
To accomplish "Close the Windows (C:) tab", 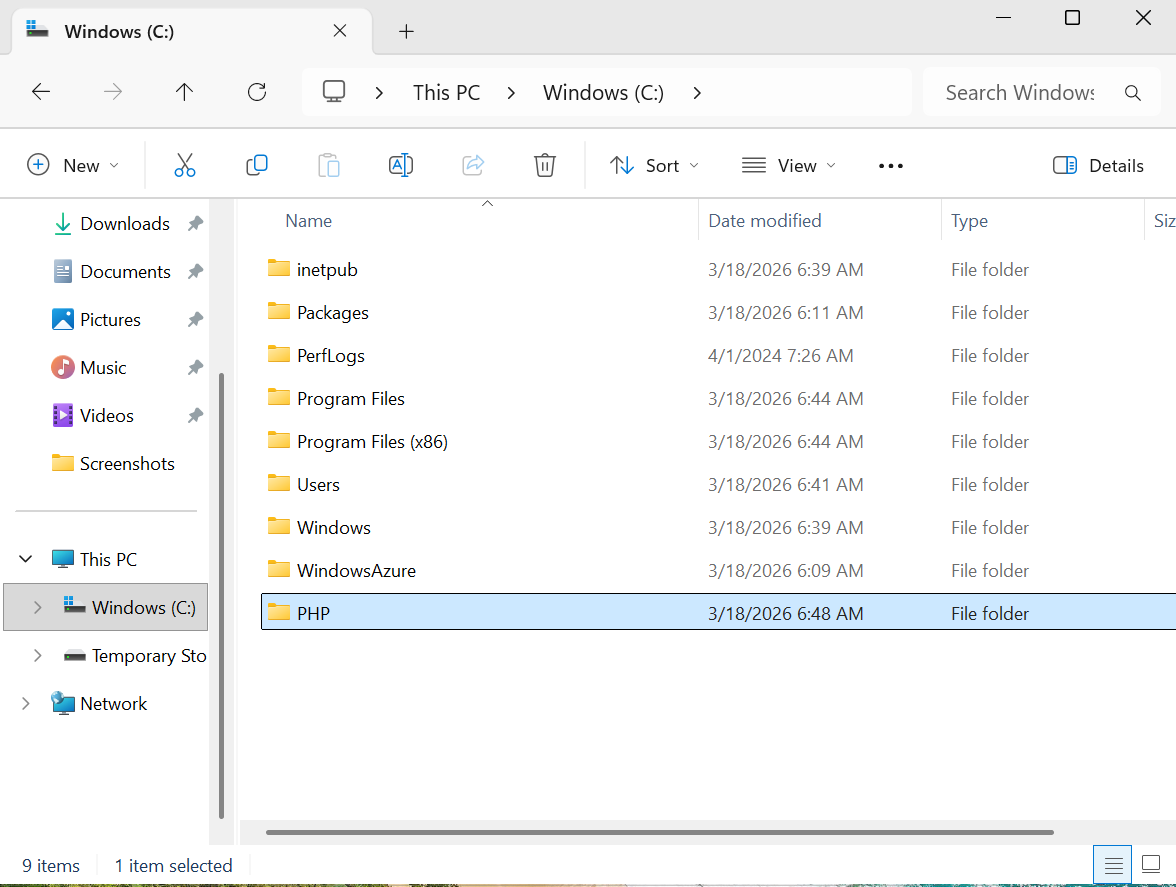I will click(340, 31).
